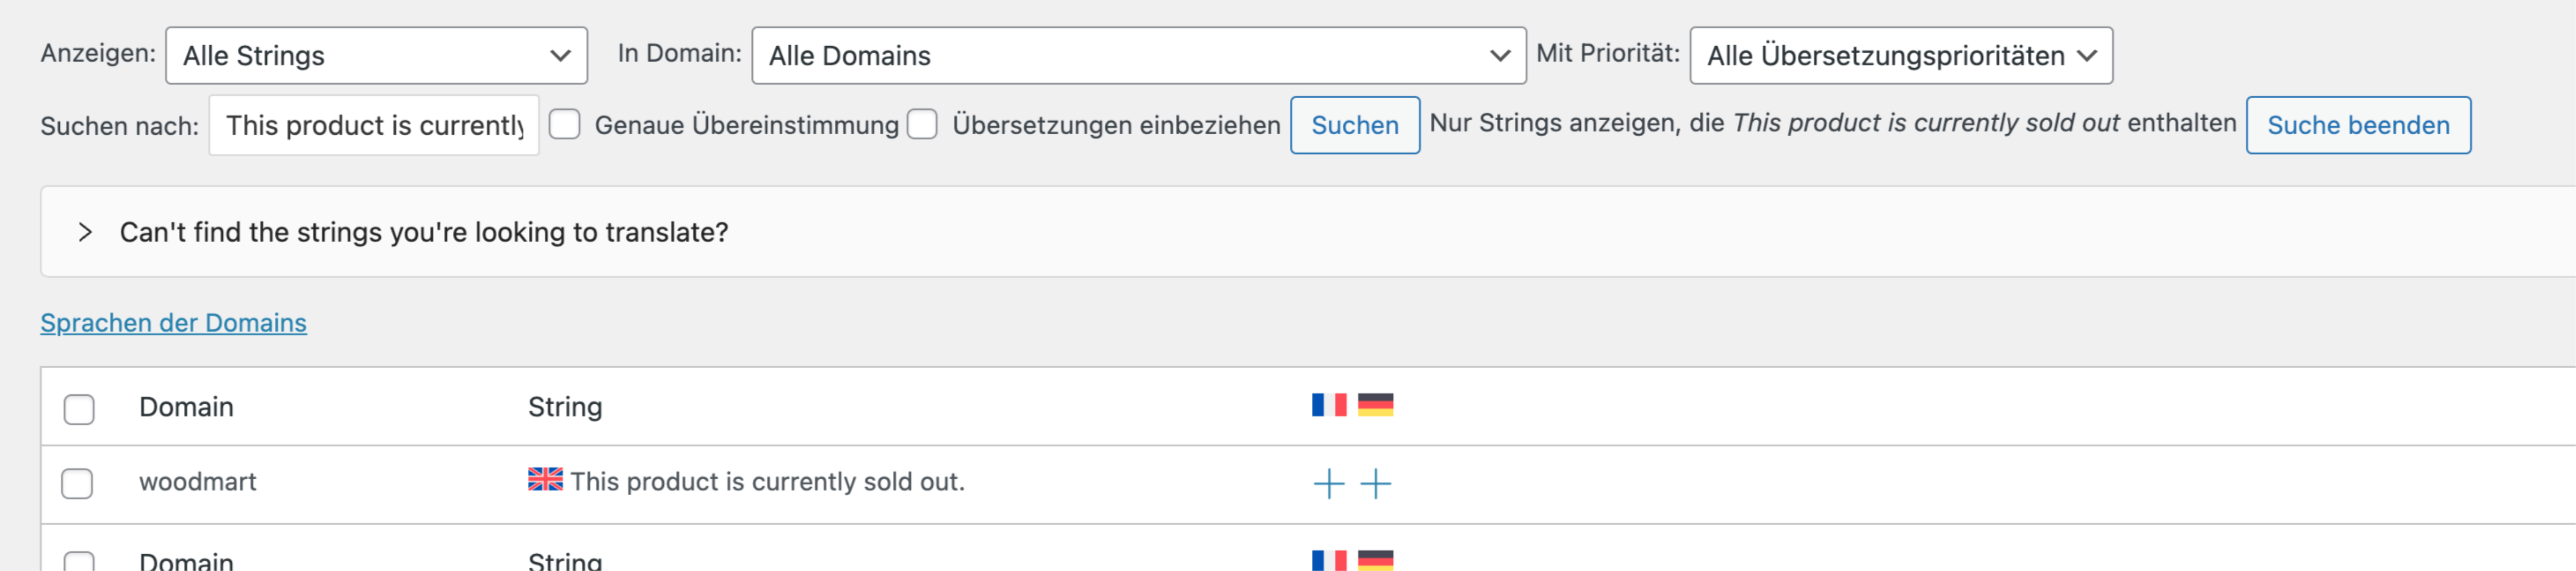Click the Suche beenden button
2576x571 pixels.
click(2358, 125)
